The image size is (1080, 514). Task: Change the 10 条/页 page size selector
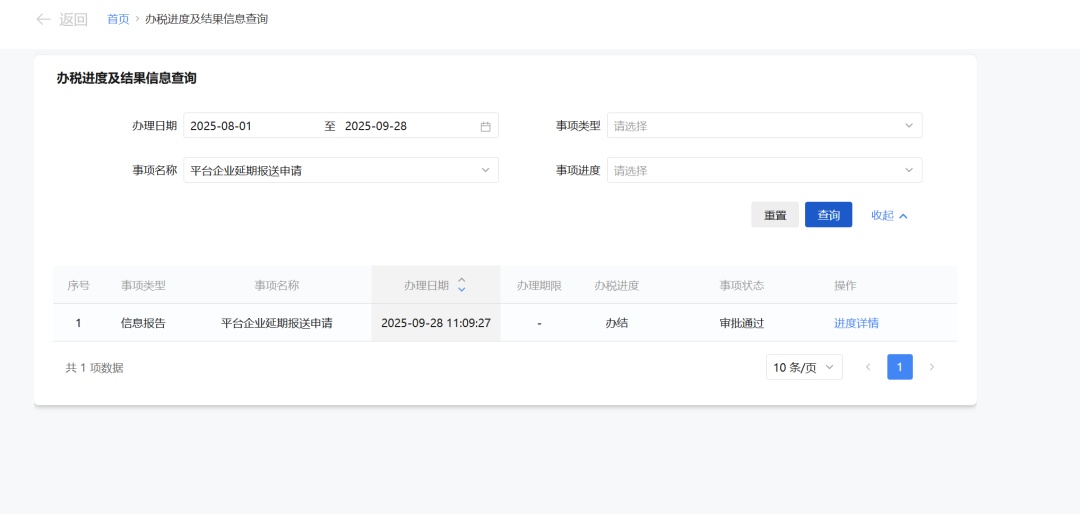tap(803, 368)
